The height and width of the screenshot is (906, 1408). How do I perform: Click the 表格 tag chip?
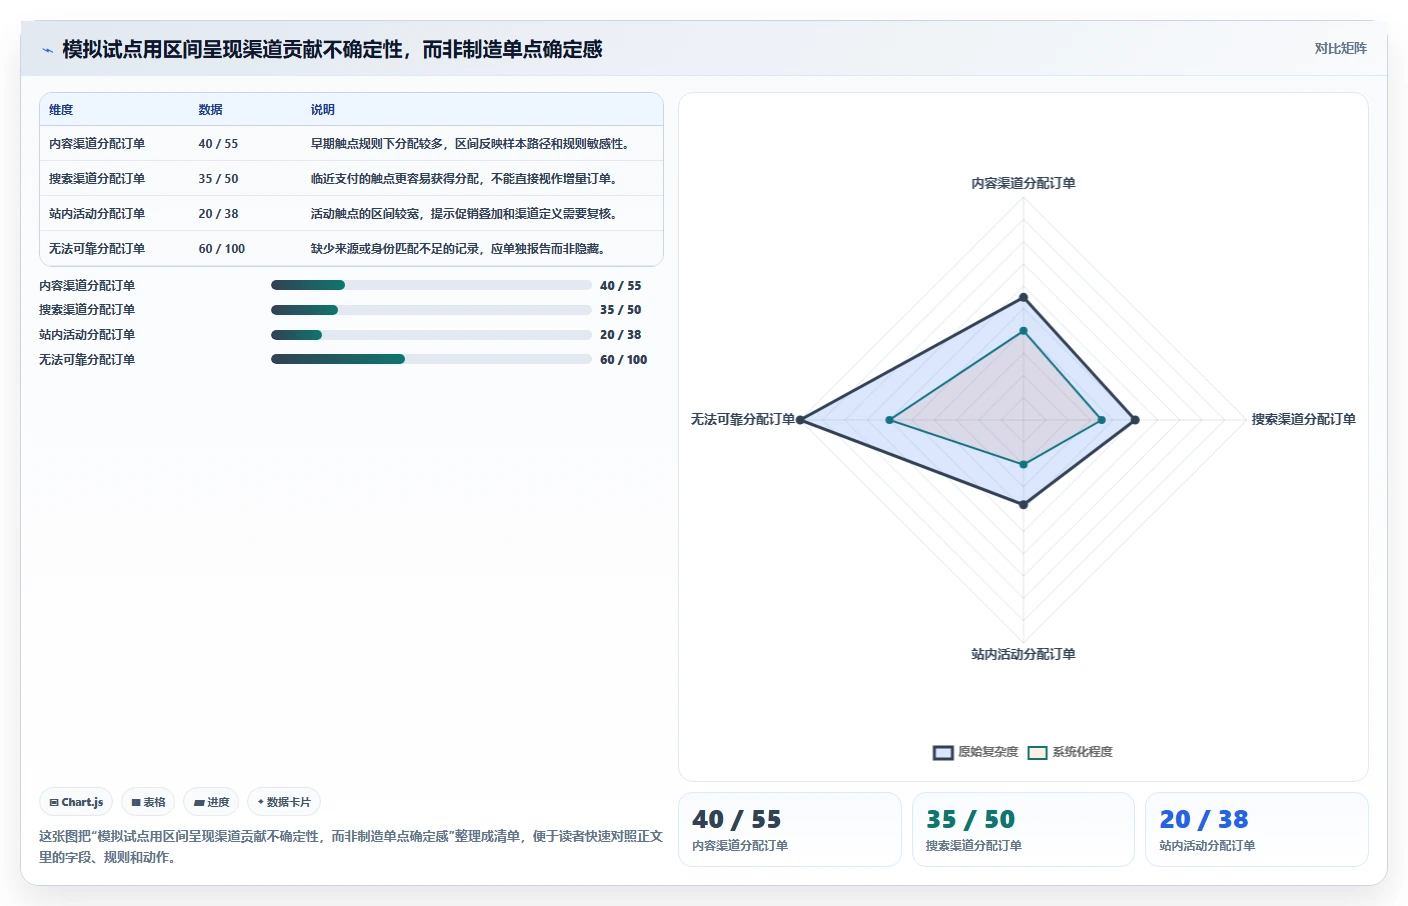coord(148,802)
